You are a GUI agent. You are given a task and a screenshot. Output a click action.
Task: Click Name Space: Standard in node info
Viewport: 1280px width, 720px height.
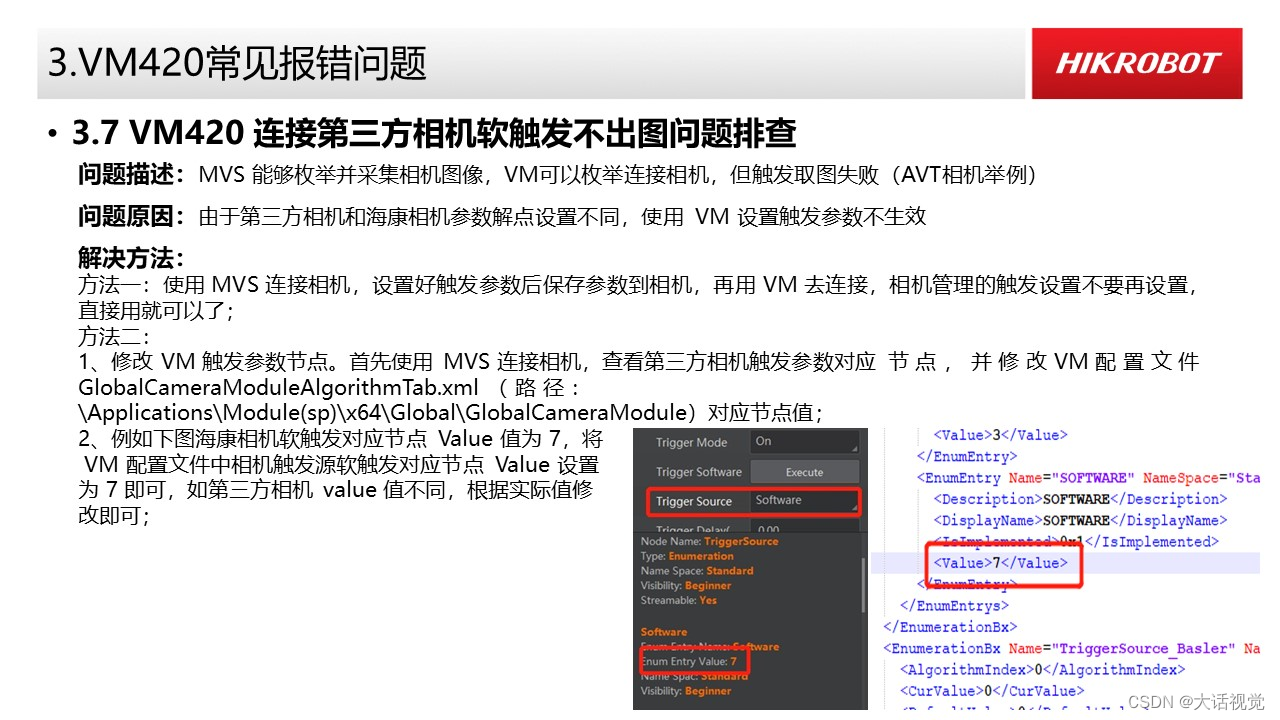point(697,571)
